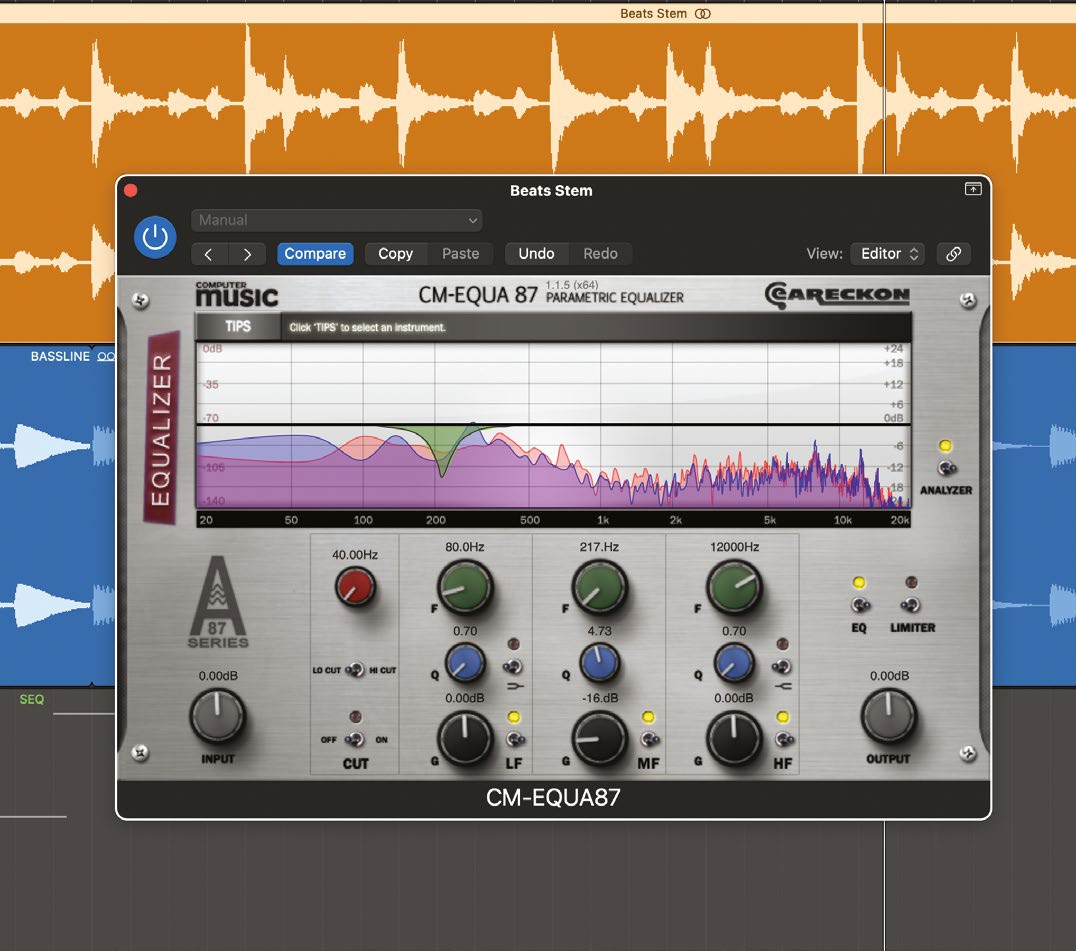
Task: Click the 0.00dB value above INPUT knob
Action: pos(218,676)
